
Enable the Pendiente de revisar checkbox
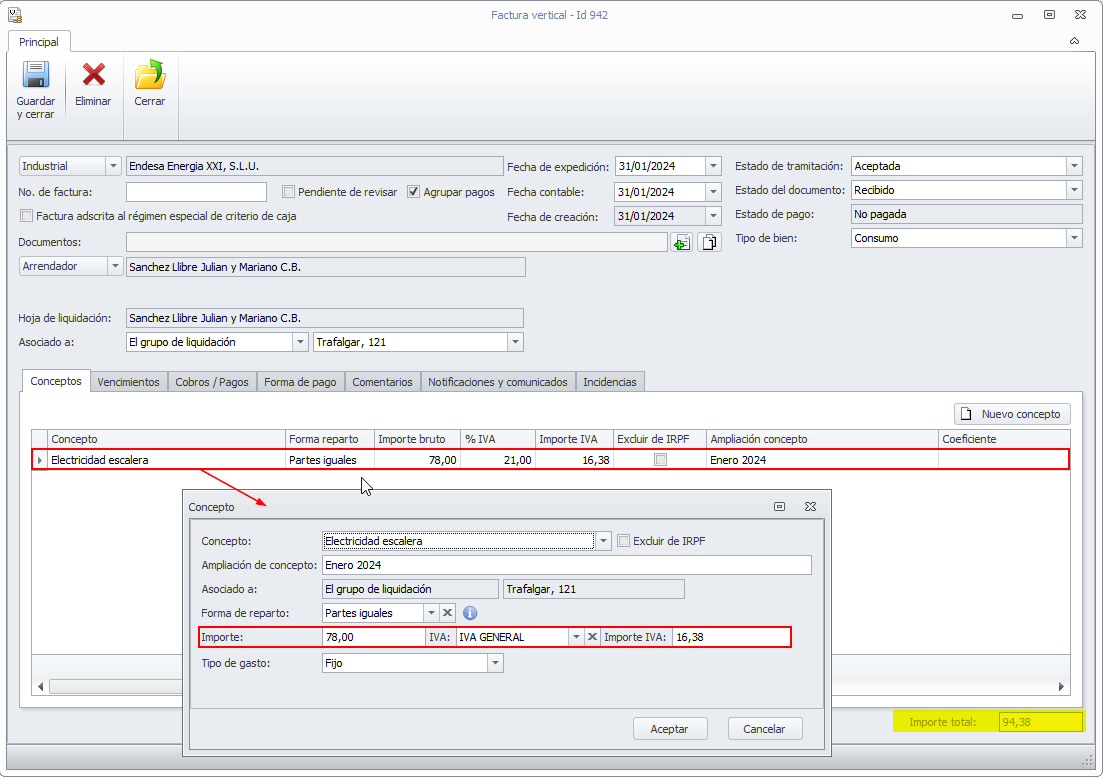(289, 192)
